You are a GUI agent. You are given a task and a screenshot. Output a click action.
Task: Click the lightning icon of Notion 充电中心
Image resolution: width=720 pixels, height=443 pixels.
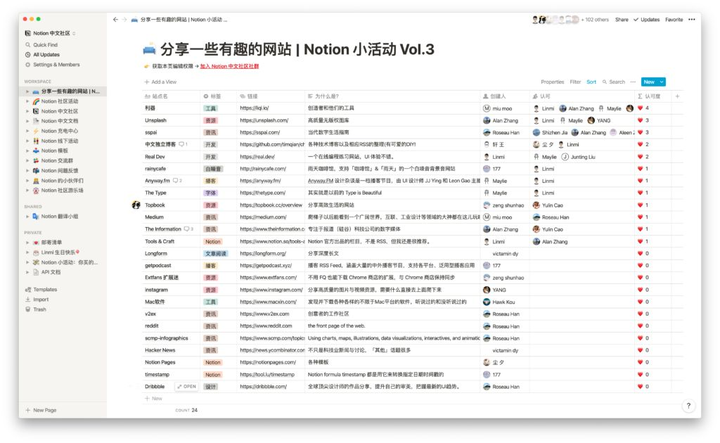tap(36, 131)
